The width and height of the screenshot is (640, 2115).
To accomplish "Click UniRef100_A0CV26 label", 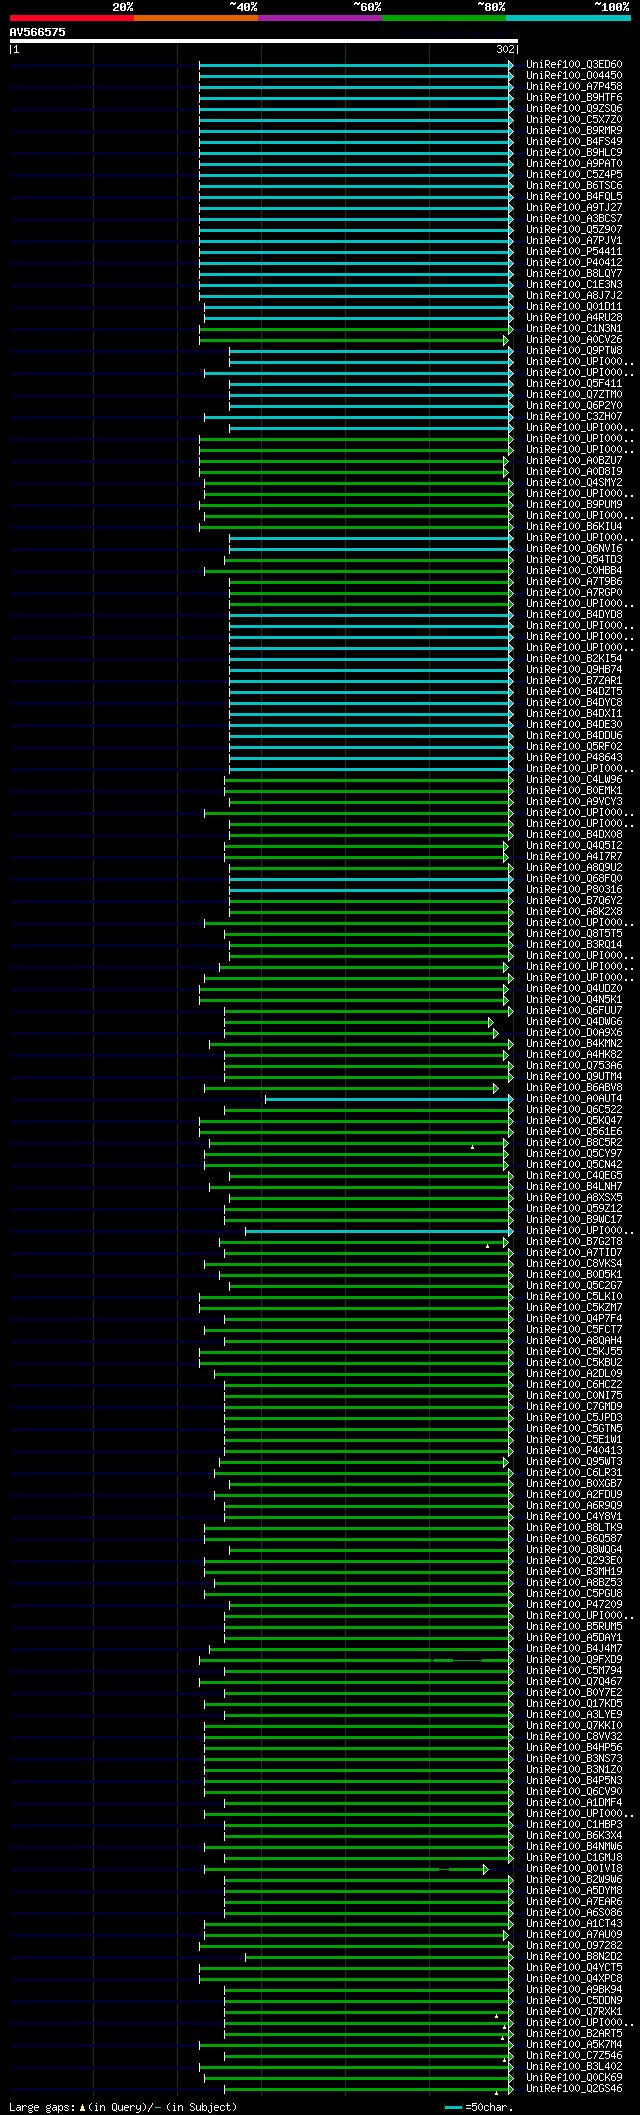I will [574, 339].
